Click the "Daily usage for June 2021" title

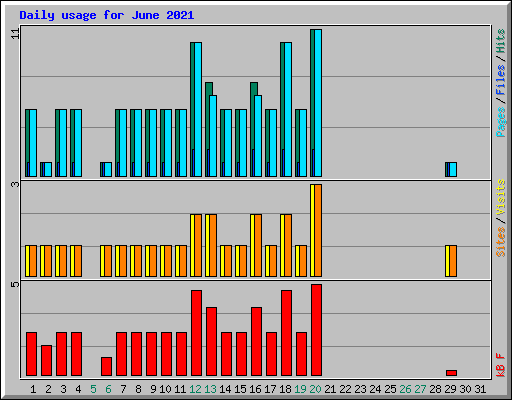(107, 15)
